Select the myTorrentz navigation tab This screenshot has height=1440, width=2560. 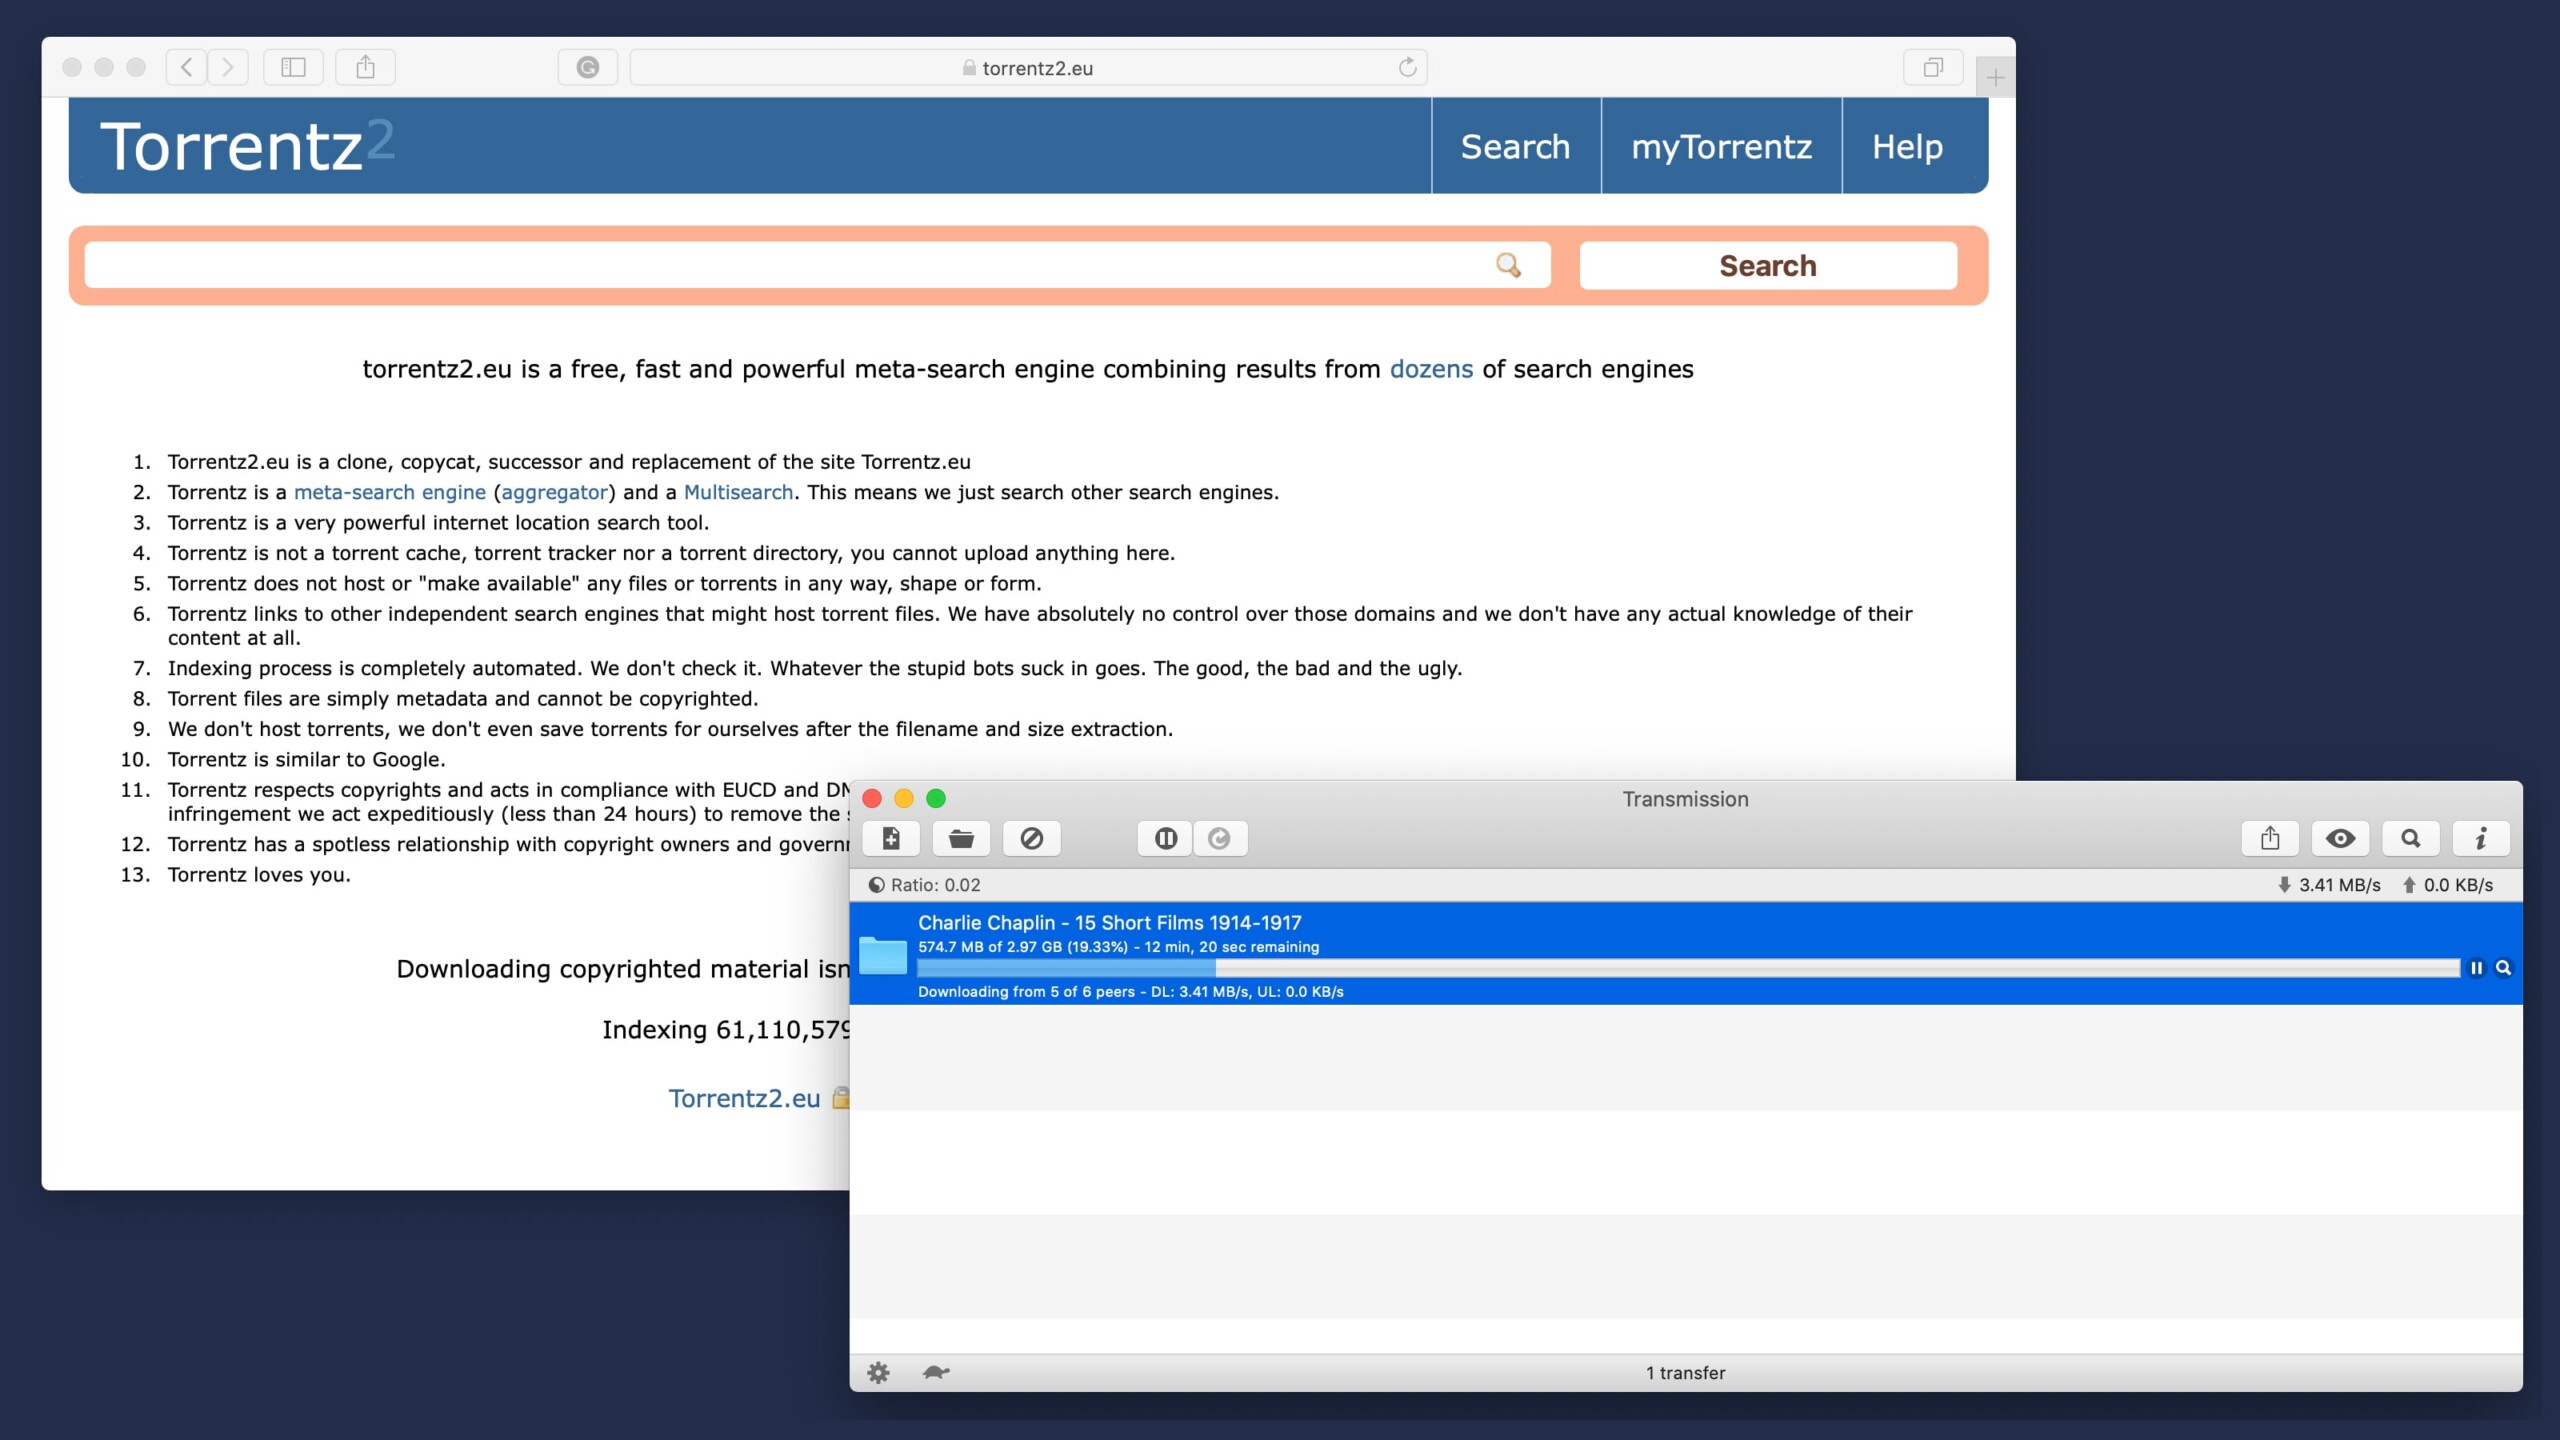tap(1721, 146)
